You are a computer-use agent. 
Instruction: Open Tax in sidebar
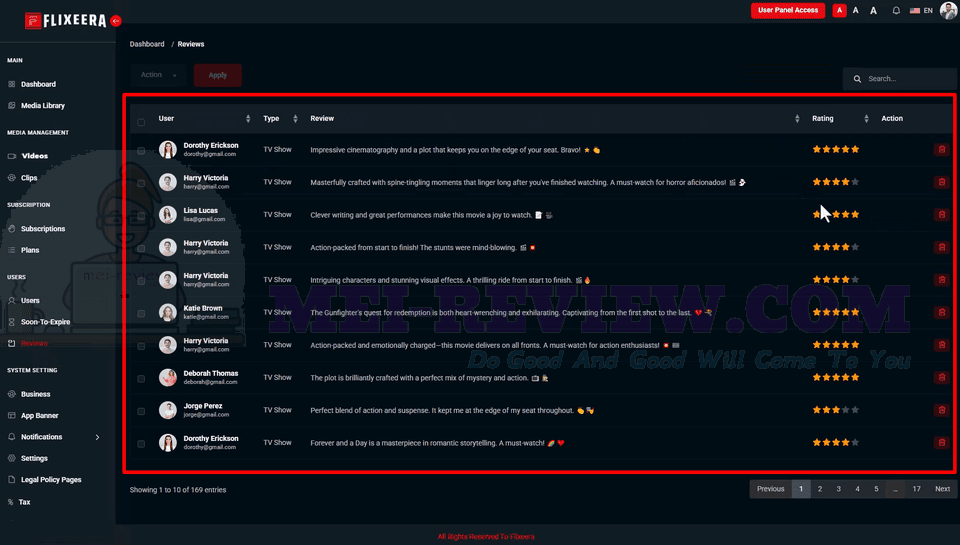click(24, 502)
